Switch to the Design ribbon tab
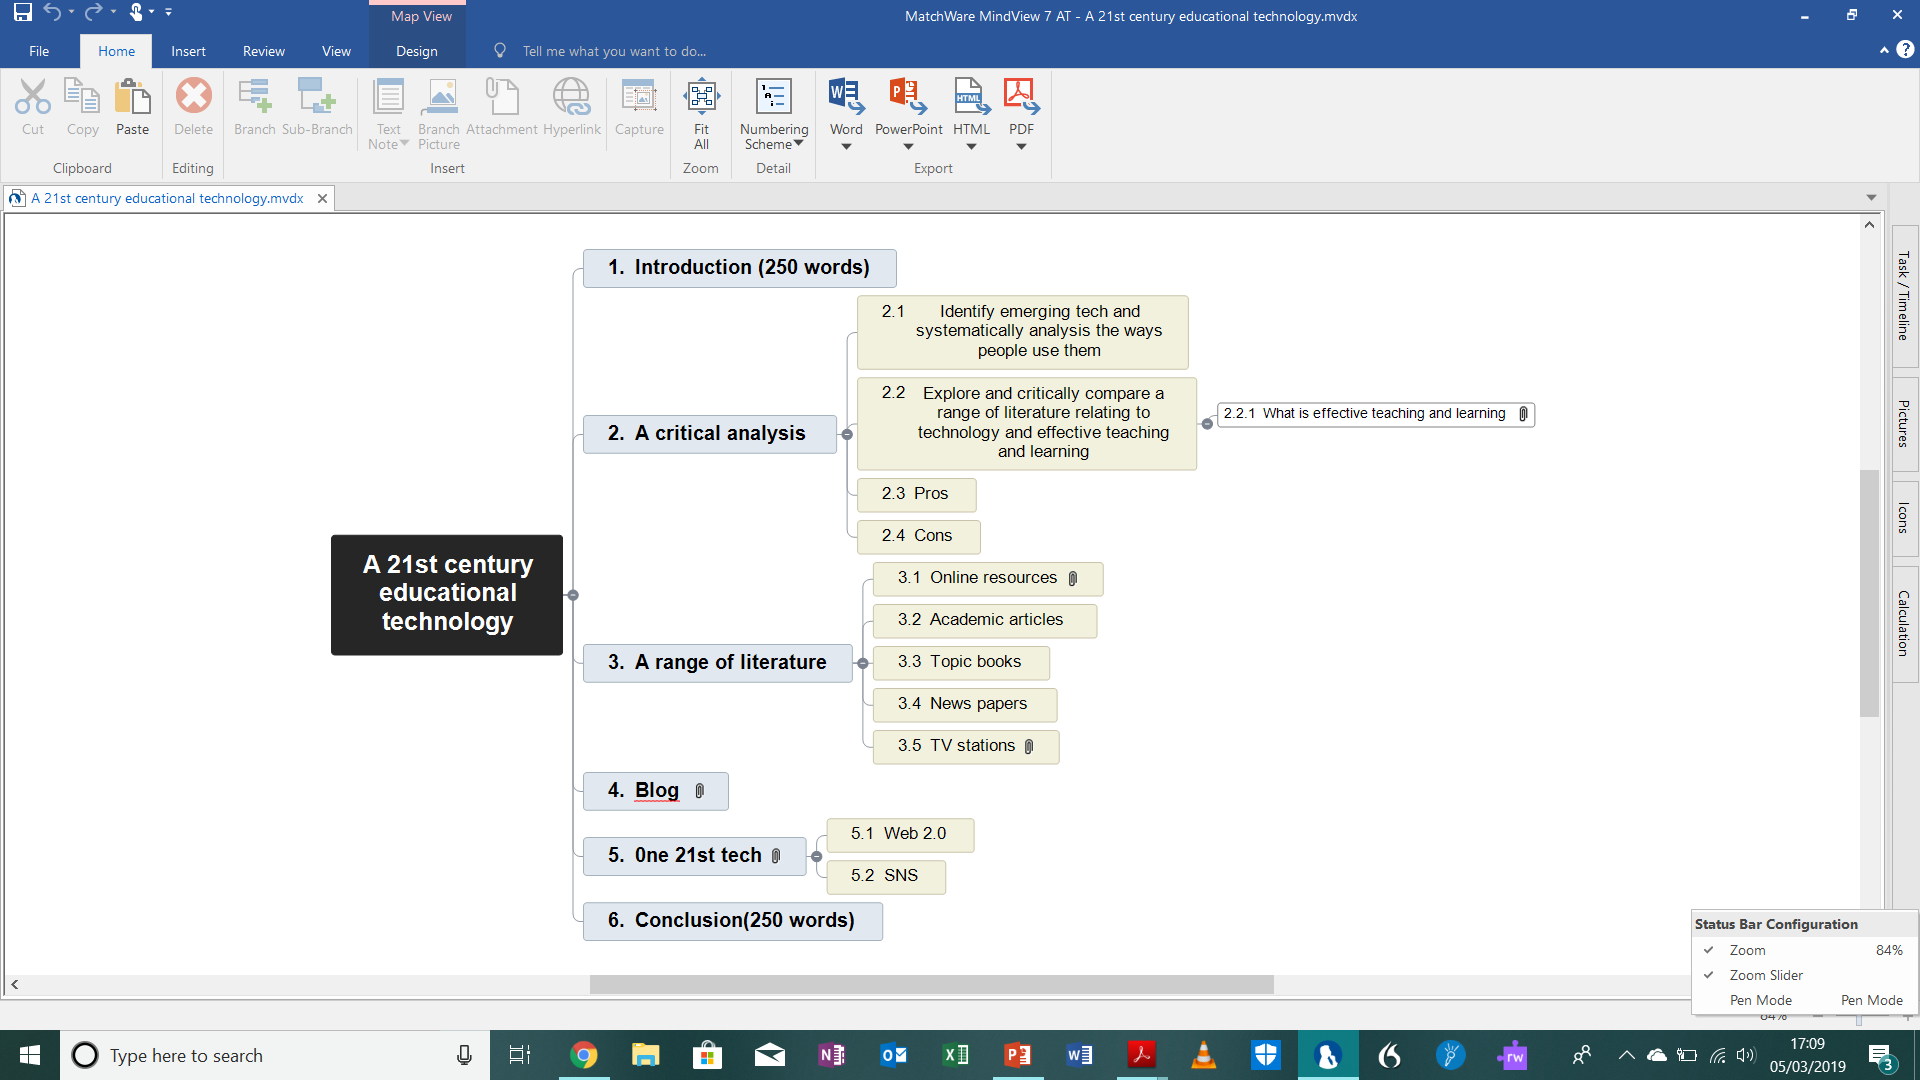The width and height of the screenshot is (1920, 1080). 417,51
